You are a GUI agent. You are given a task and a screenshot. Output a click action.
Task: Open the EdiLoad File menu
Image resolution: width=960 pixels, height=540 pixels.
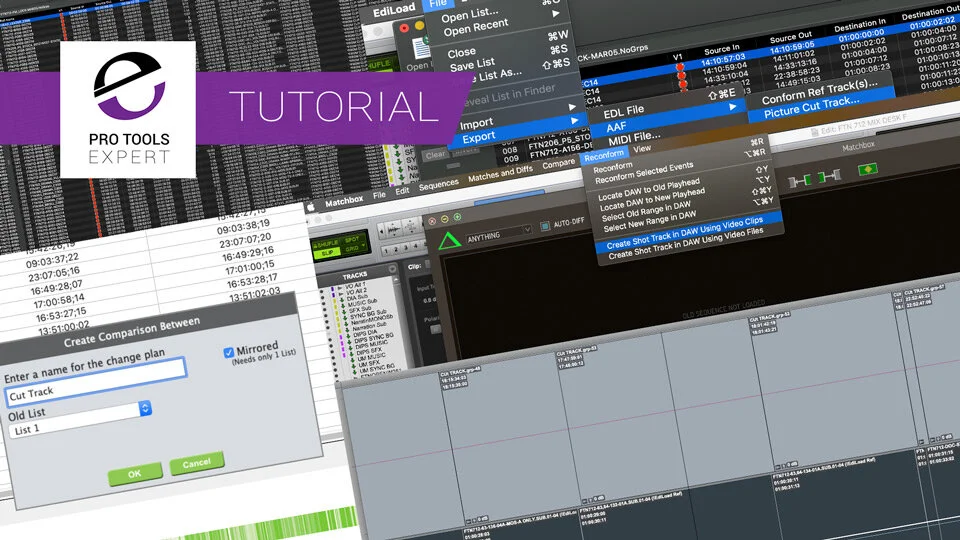(x=437, y=4)
